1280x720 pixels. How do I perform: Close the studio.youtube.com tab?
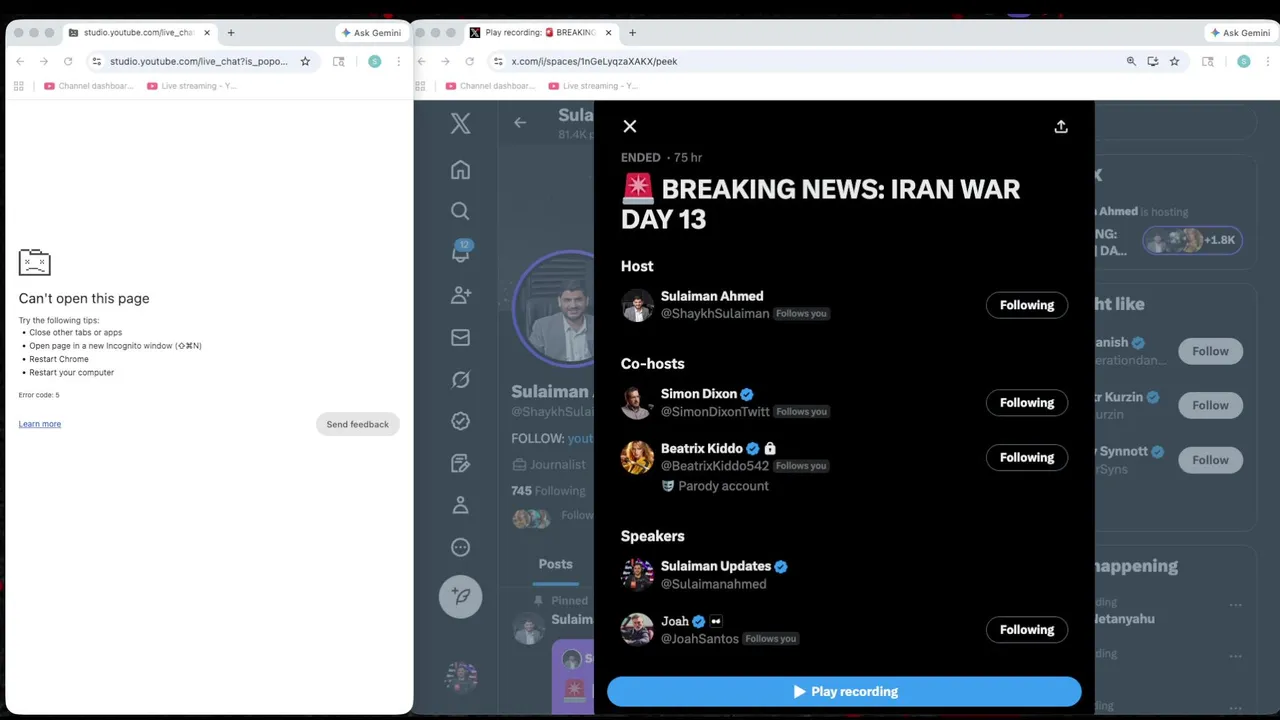click(x=208, y=32)
